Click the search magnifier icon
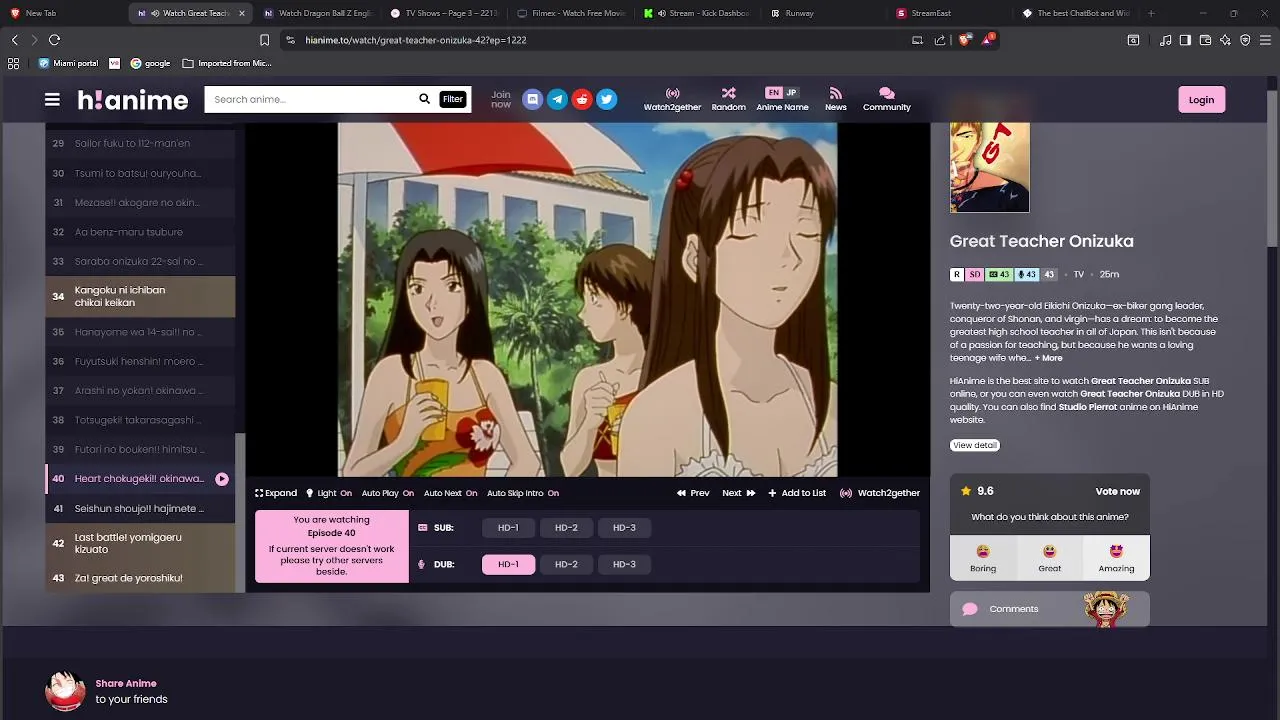 tap(424, 99)
